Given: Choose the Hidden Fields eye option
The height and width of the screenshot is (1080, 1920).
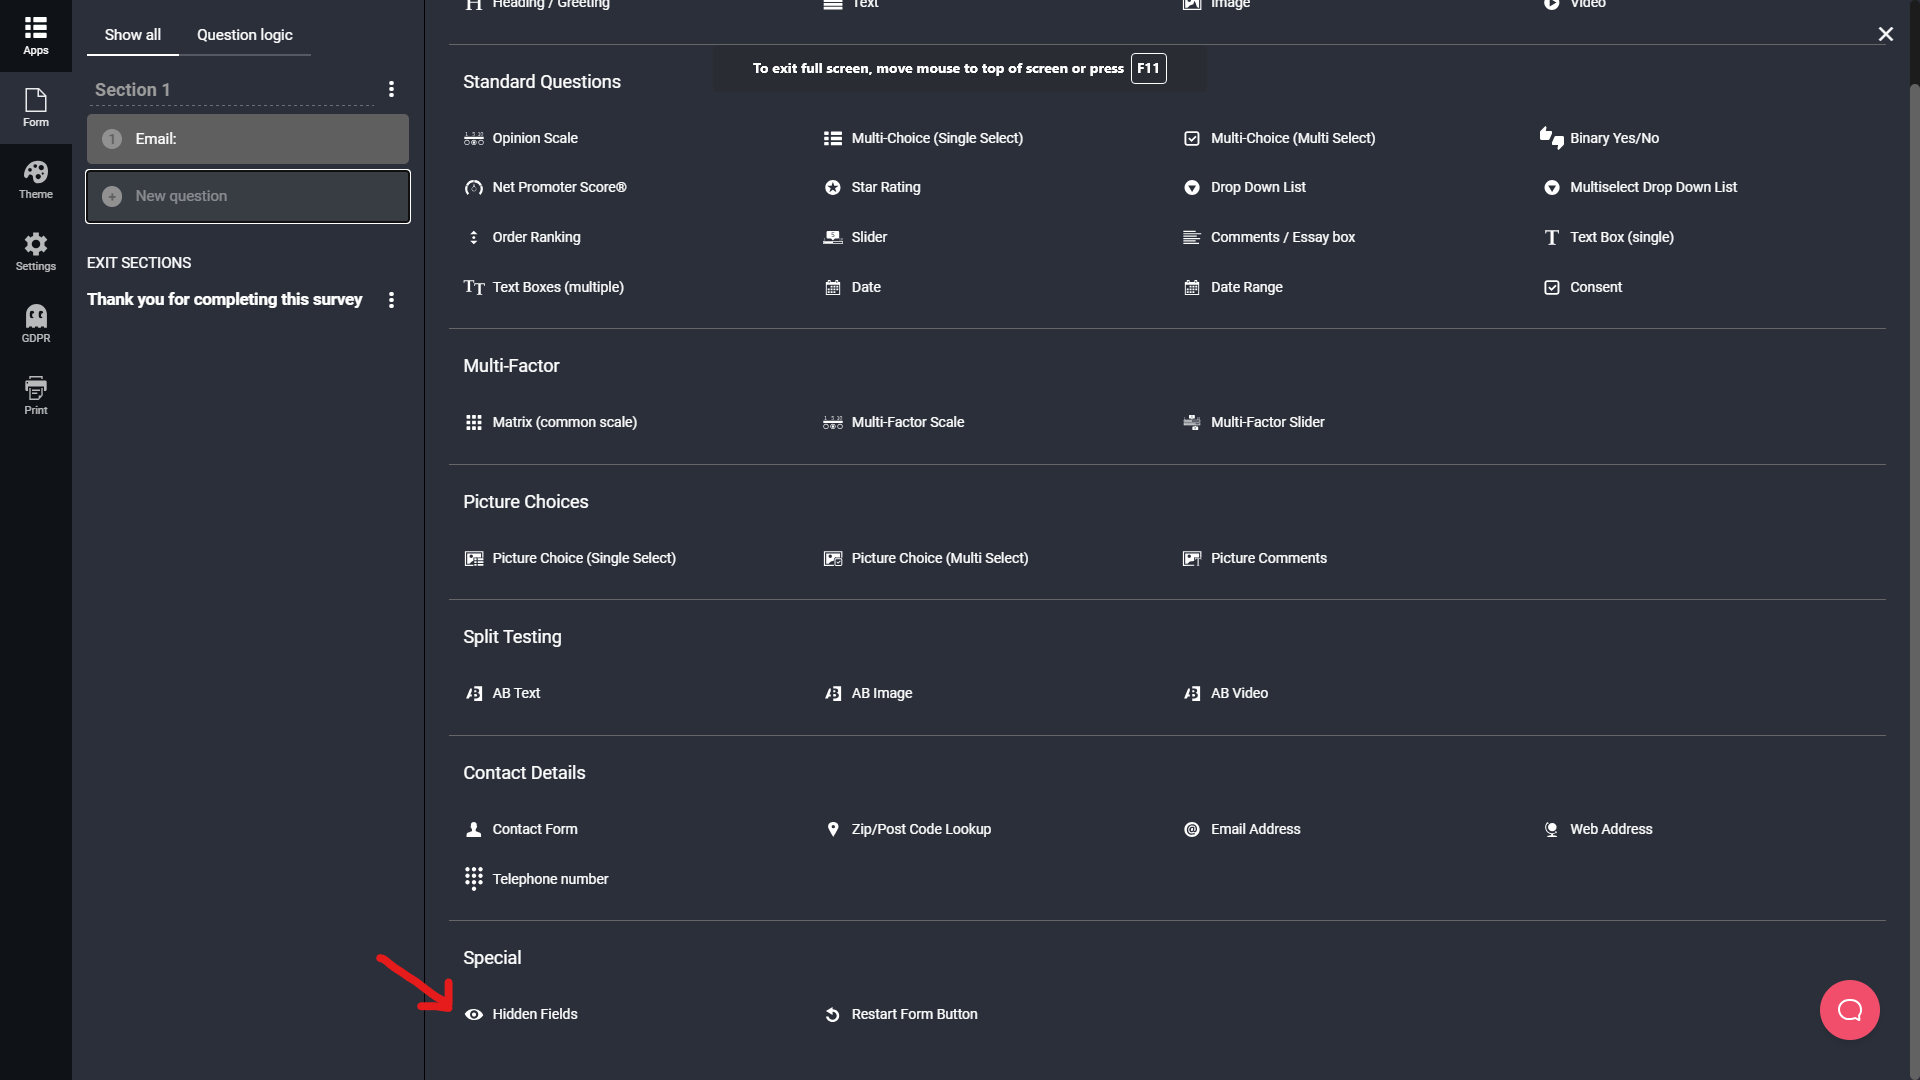Looking at the screenshot, I should pyautogui.click(x=521, y=1014).
